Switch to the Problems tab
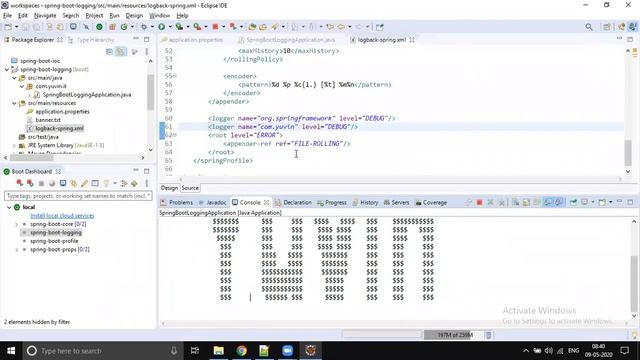 click(177, 202)
